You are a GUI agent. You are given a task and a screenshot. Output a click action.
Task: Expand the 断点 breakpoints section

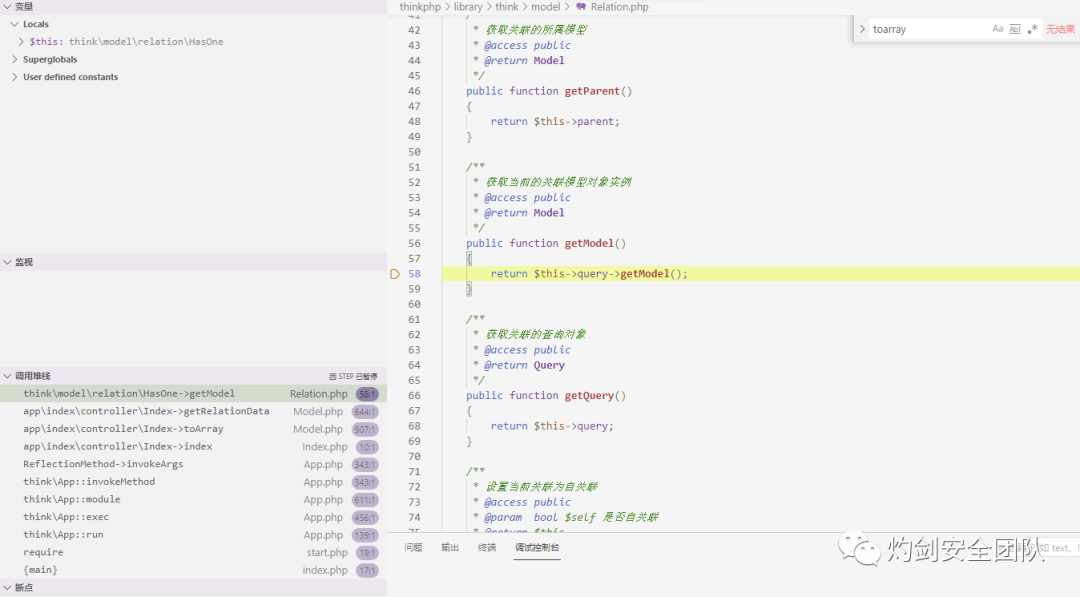pos(7,587)
